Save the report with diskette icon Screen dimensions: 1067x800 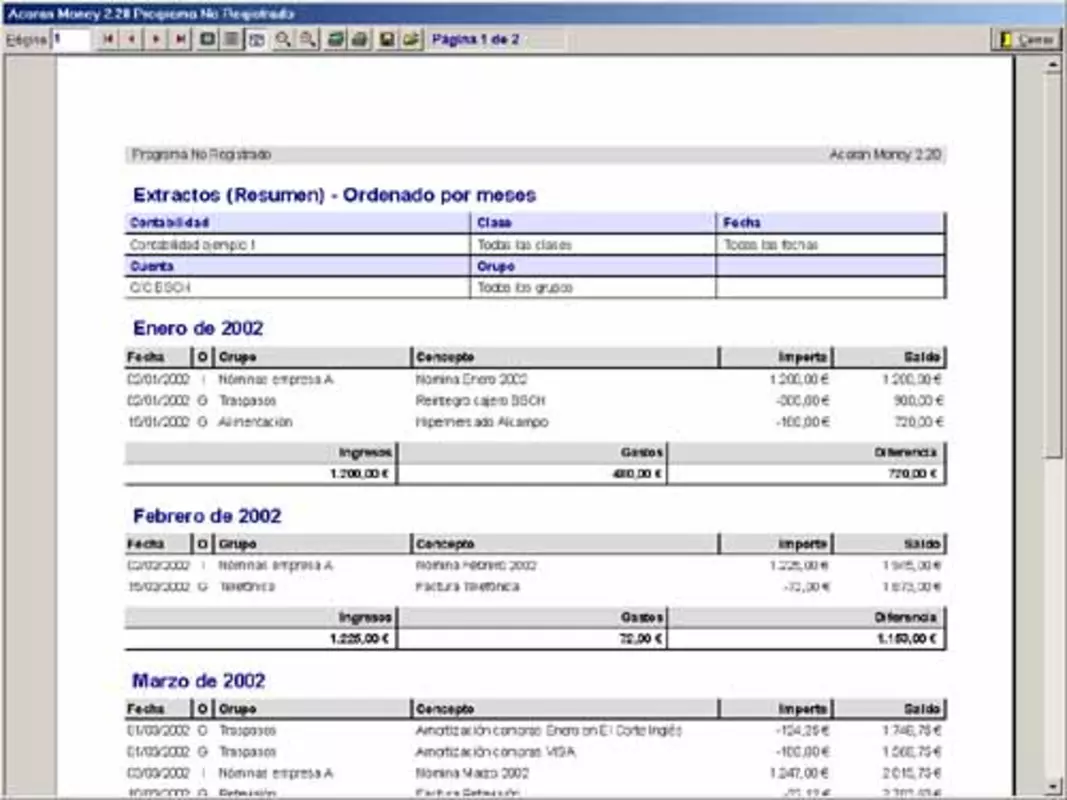tap(387, 39)
